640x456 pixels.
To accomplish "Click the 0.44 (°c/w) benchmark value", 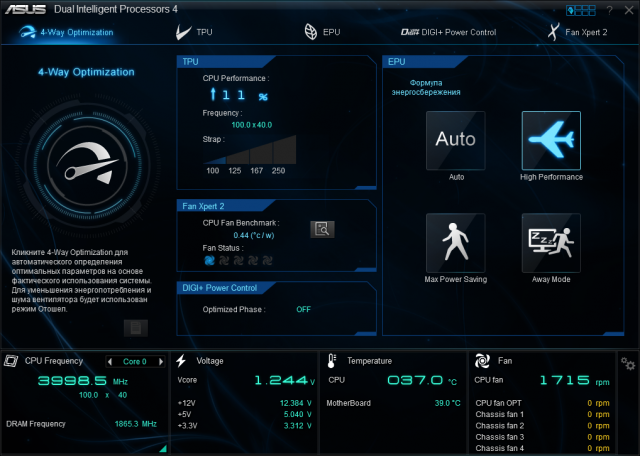I will pos(253,235).
